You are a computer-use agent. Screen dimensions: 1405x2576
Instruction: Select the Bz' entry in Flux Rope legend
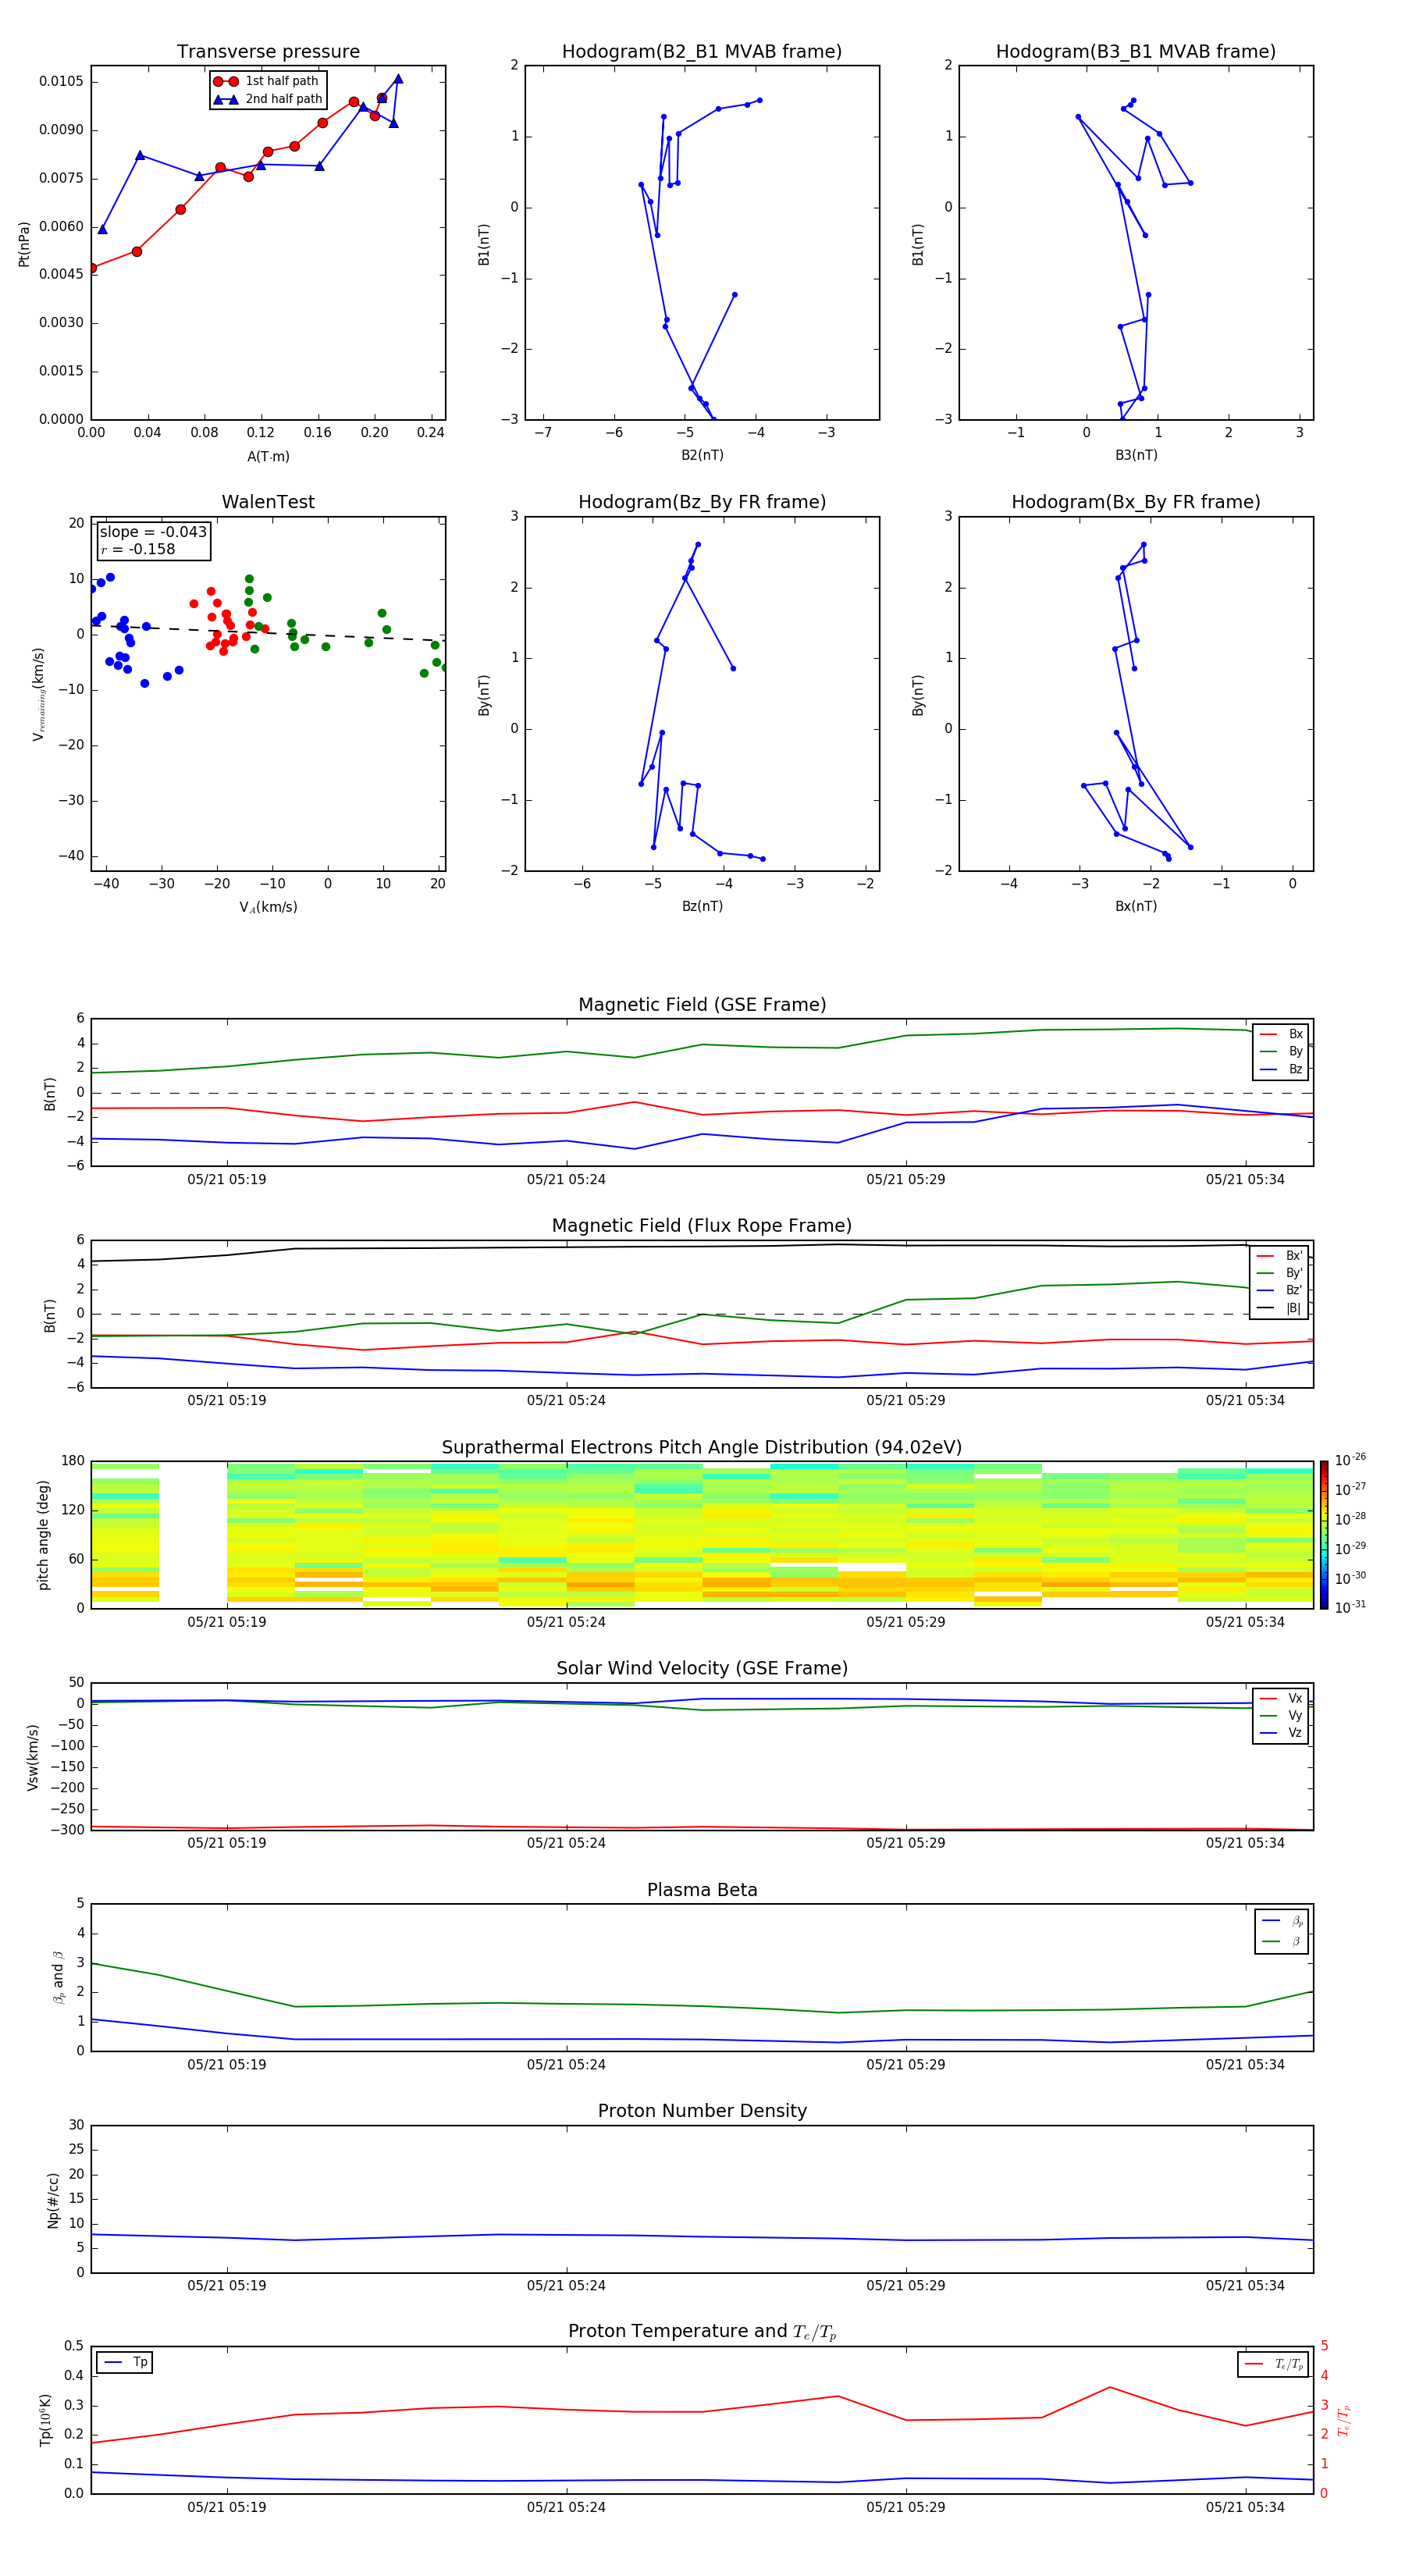(1280, 1290)
